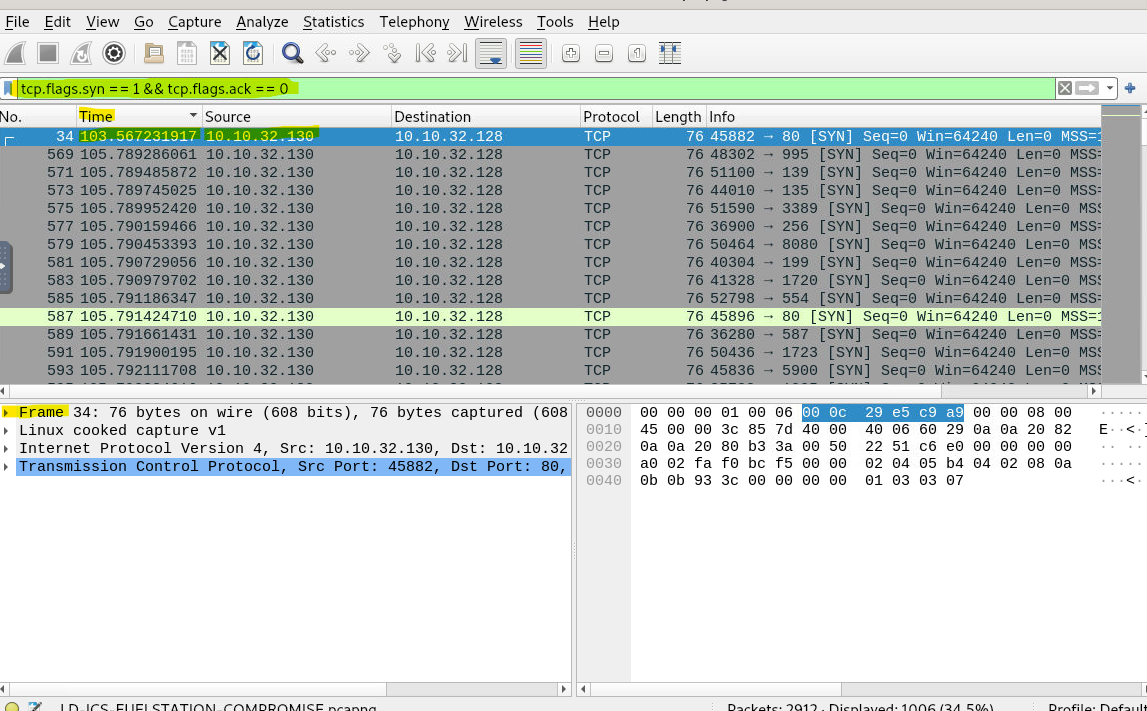Screen dimensions: 1147x711
Task: Click the add filter button plus
Action: click(1130, 89)
